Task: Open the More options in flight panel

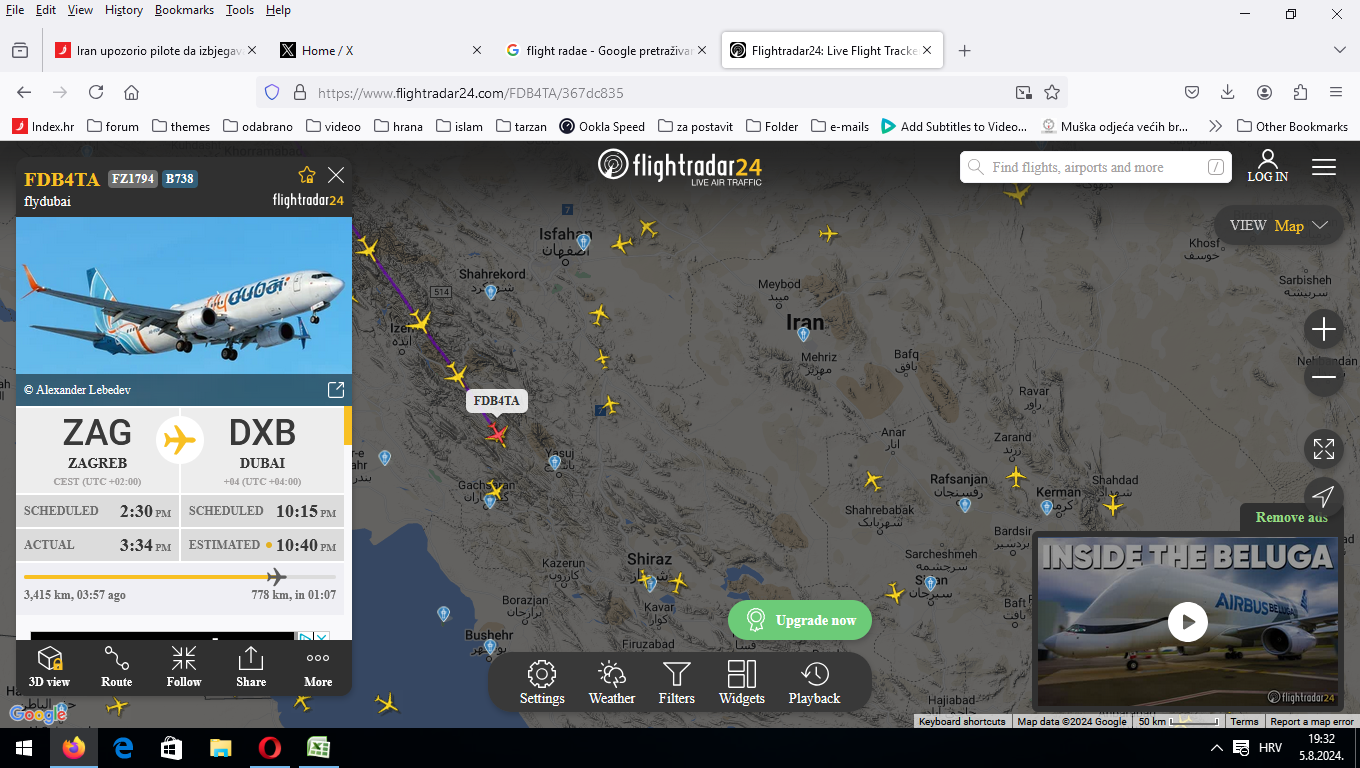Action: (x=318, y=667)
